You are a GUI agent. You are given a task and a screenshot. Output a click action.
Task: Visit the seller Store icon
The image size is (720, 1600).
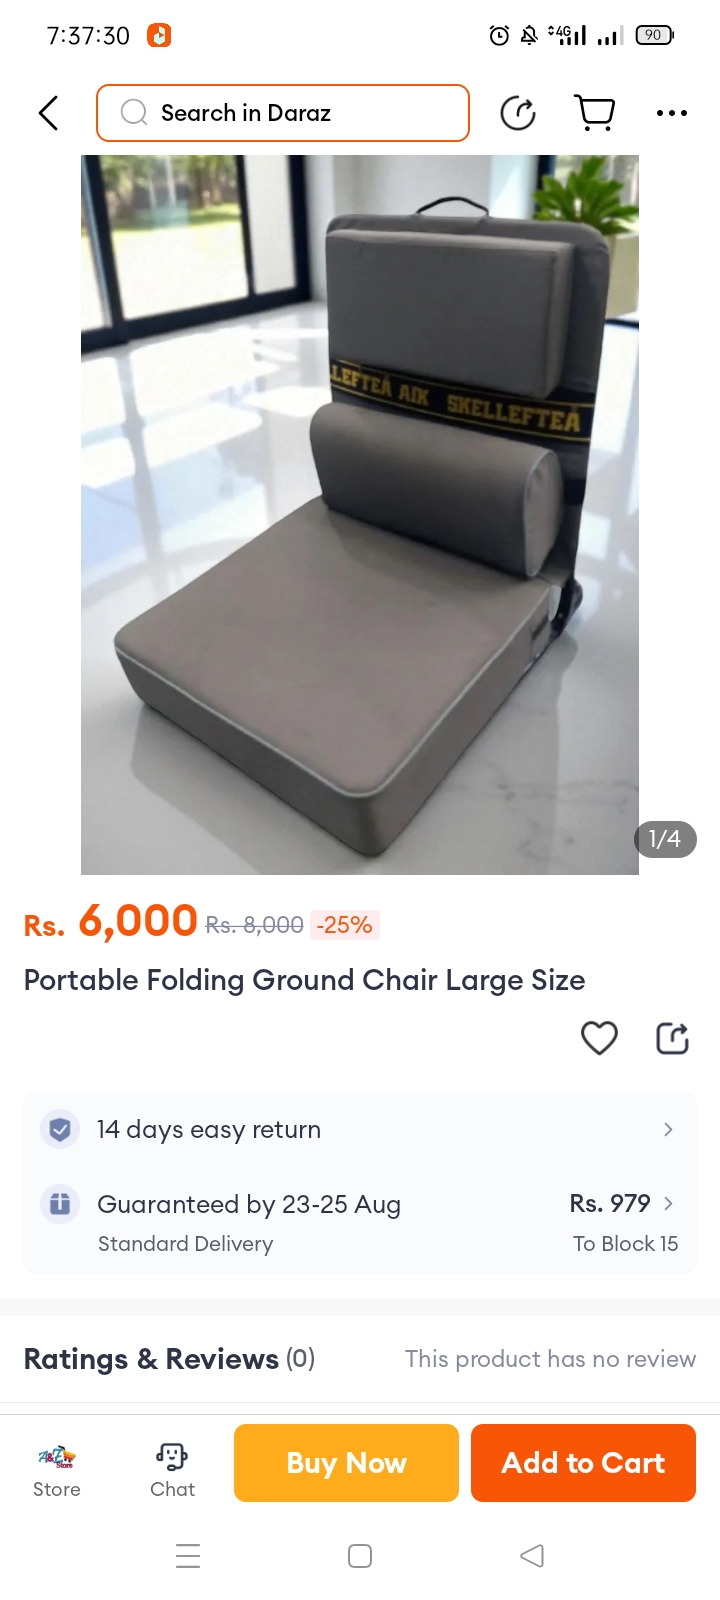(57, 1470)
